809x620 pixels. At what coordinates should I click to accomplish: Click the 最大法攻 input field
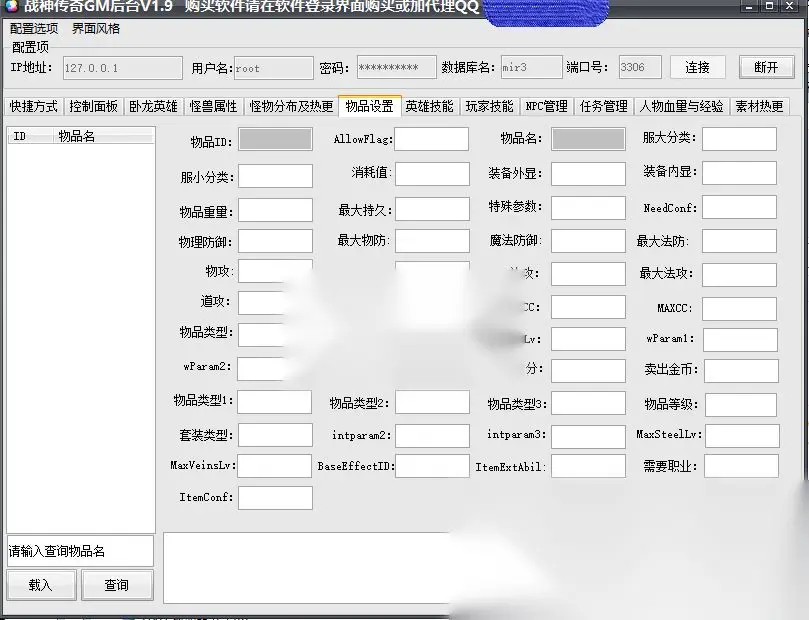(x=739, y=275)
